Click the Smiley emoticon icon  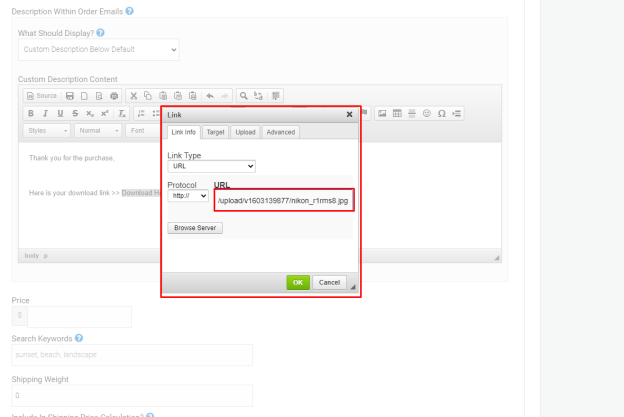(x=427, y=113)
